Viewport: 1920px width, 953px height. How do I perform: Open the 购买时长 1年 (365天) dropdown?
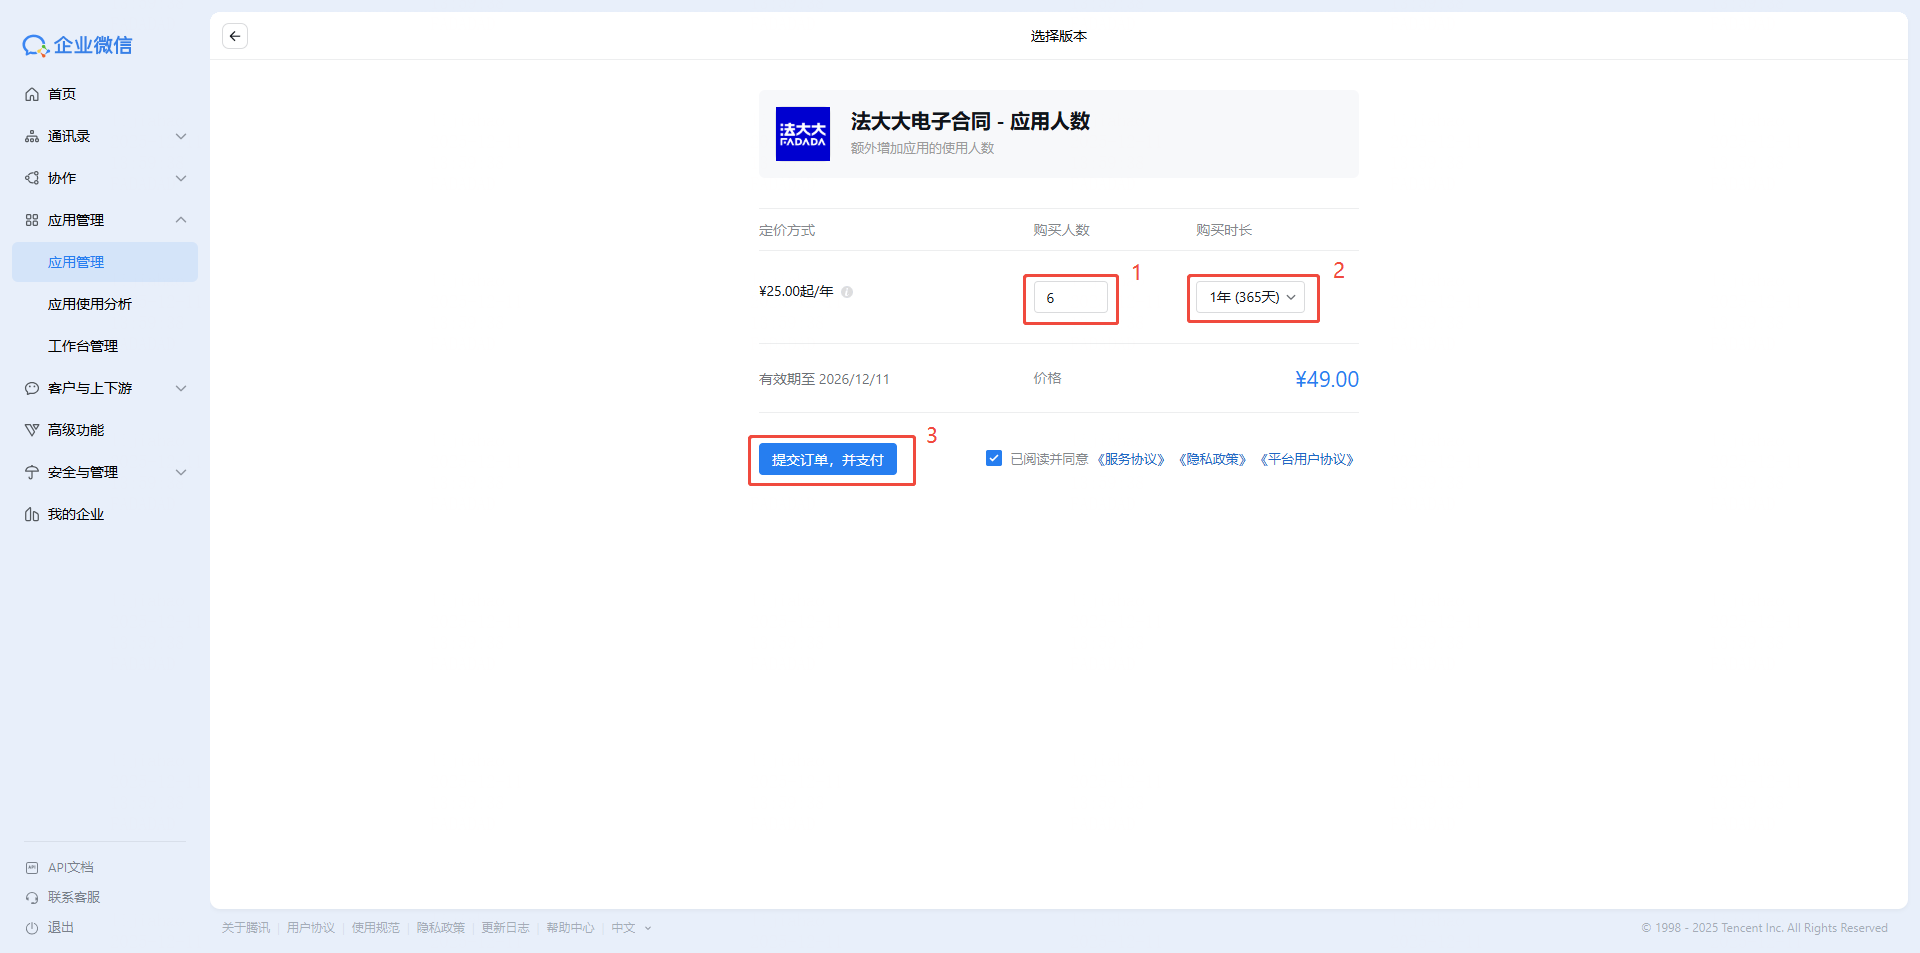click(x=1251, y=297)
